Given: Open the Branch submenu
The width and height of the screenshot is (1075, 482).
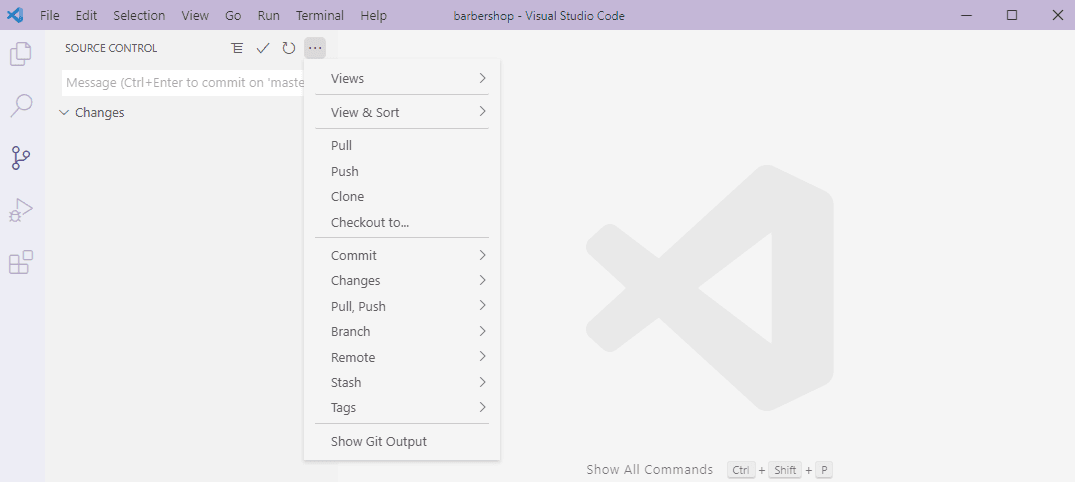Looking at the screenshot, I should click(402, 331).
